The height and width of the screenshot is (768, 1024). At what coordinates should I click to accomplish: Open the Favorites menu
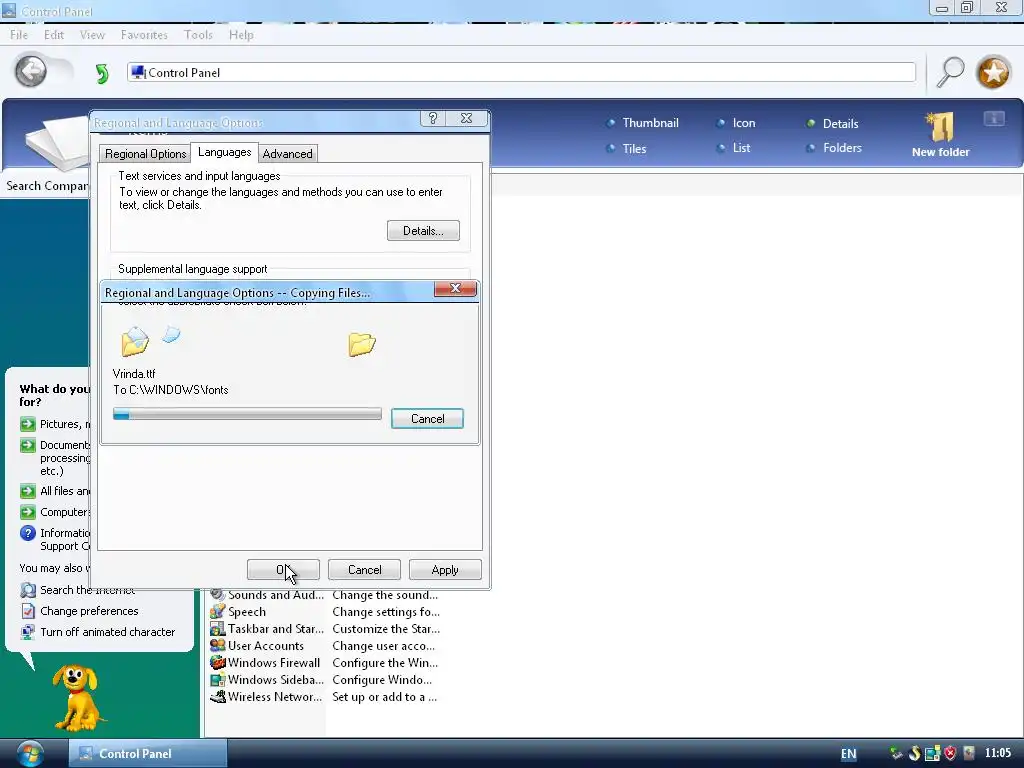click(x=144, y=35)
